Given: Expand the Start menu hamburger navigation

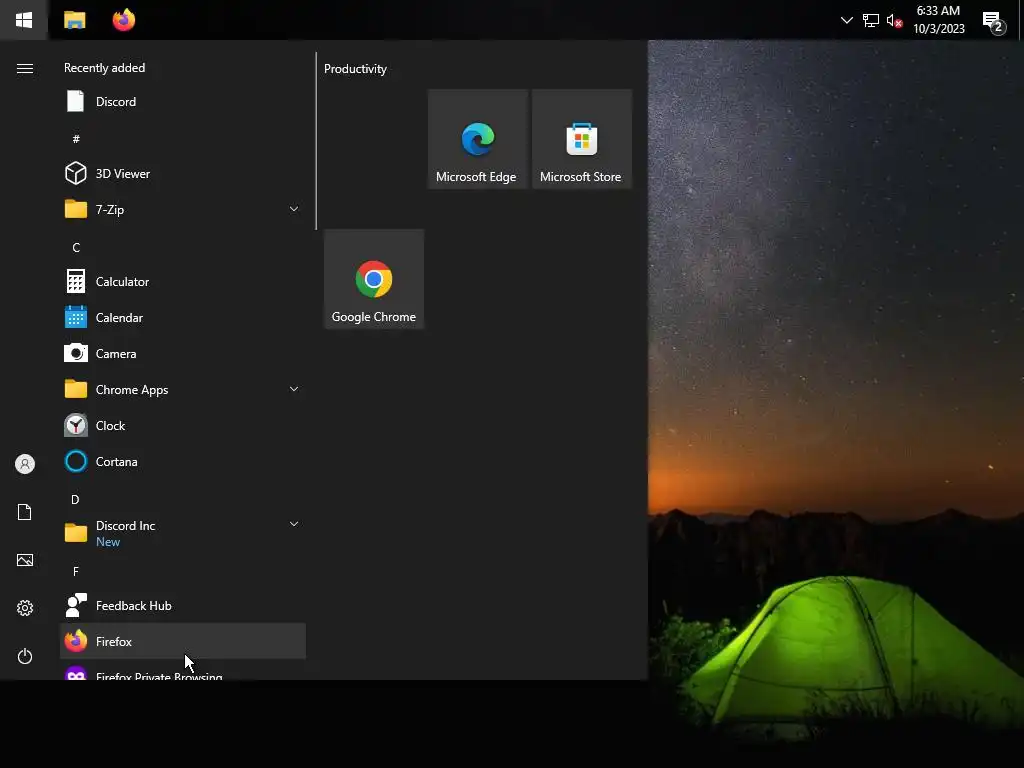Looking at the screenshot, I should 25,69.
